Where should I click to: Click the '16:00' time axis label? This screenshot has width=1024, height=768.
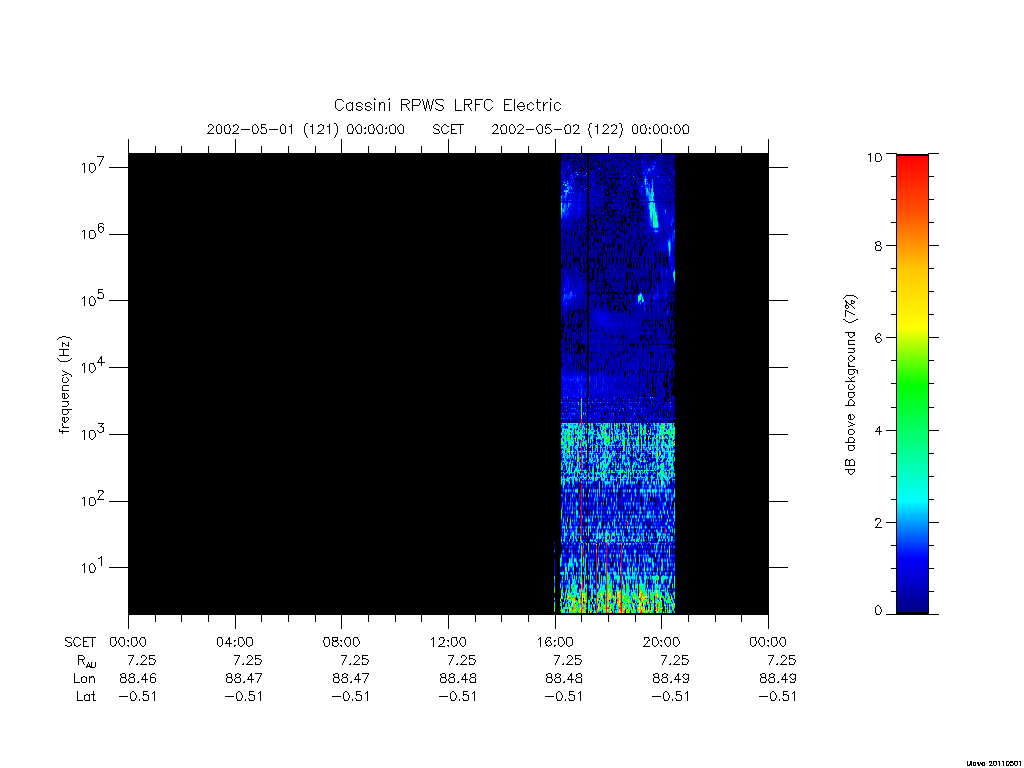555,642
